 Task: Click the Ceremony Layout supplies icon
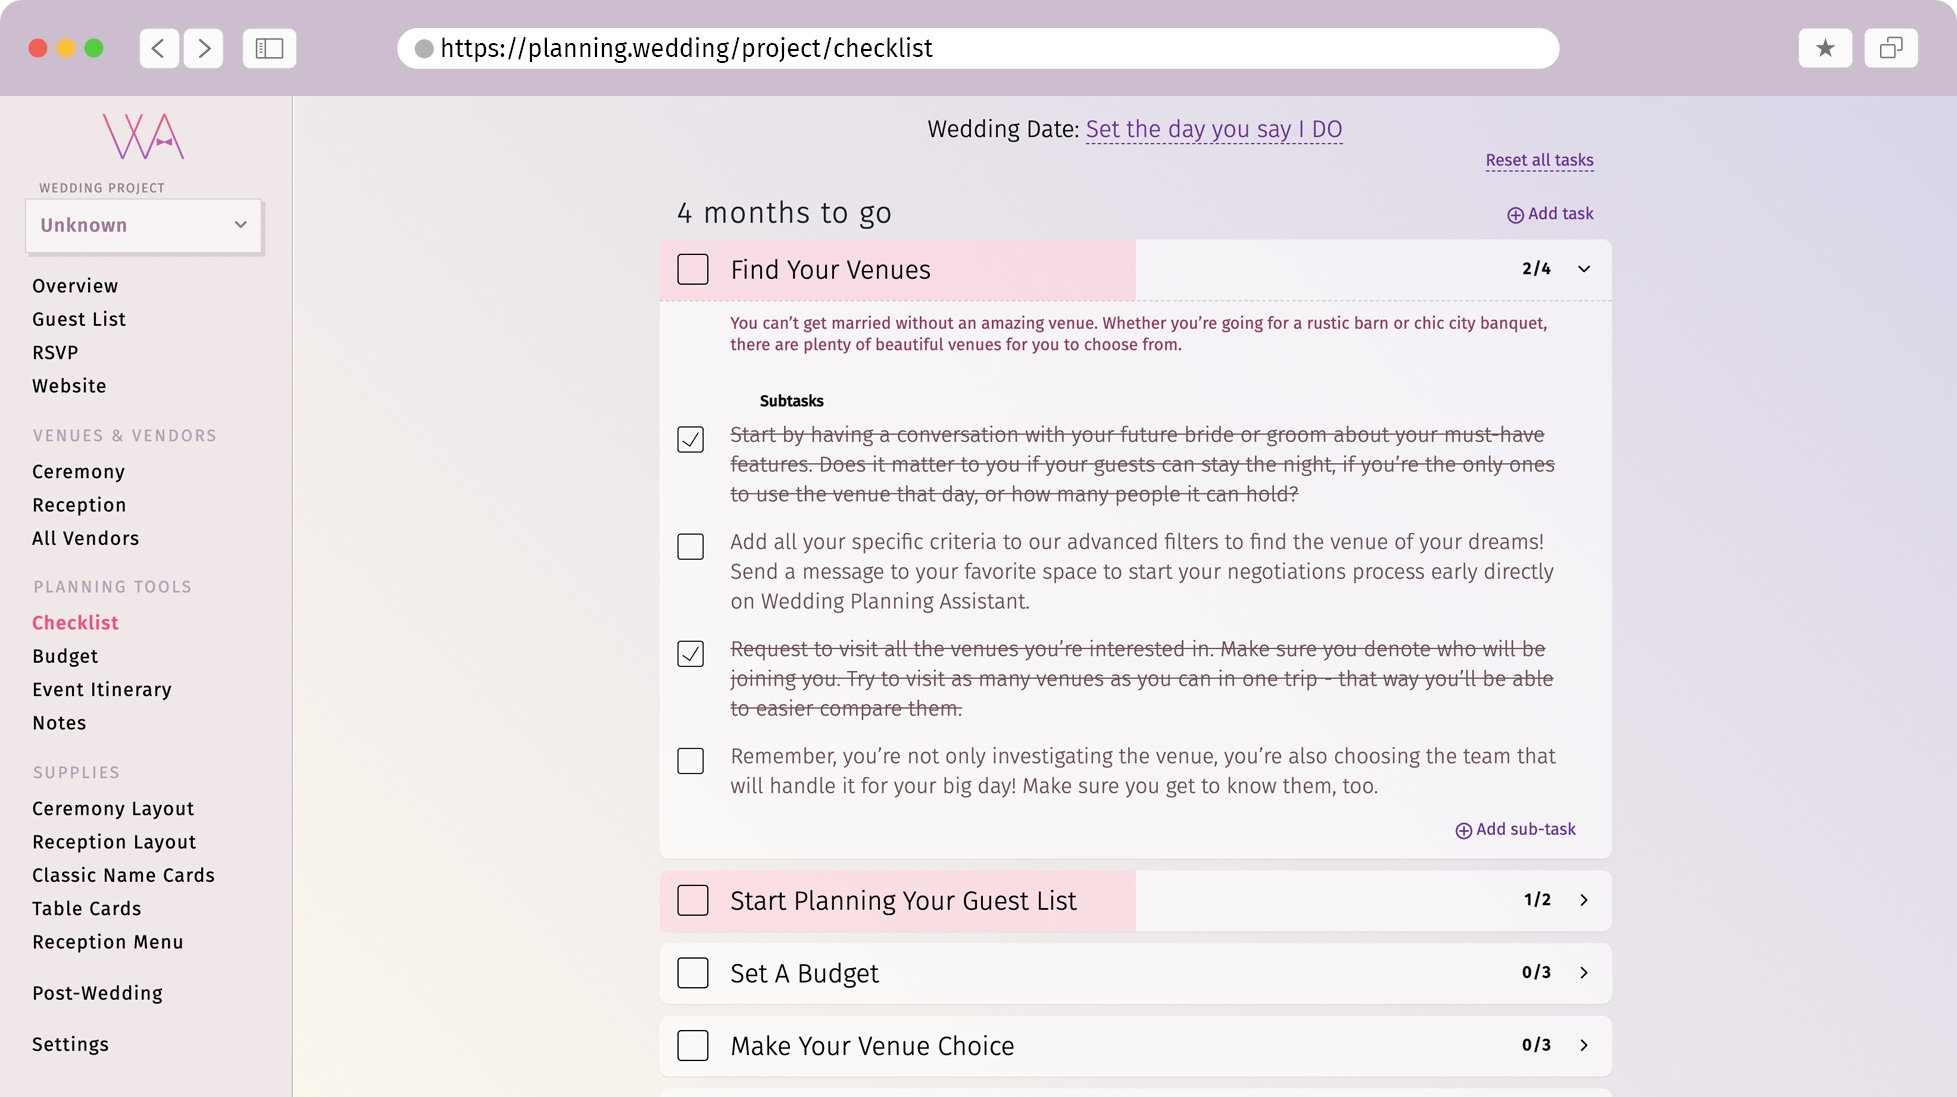click(113, 808)
